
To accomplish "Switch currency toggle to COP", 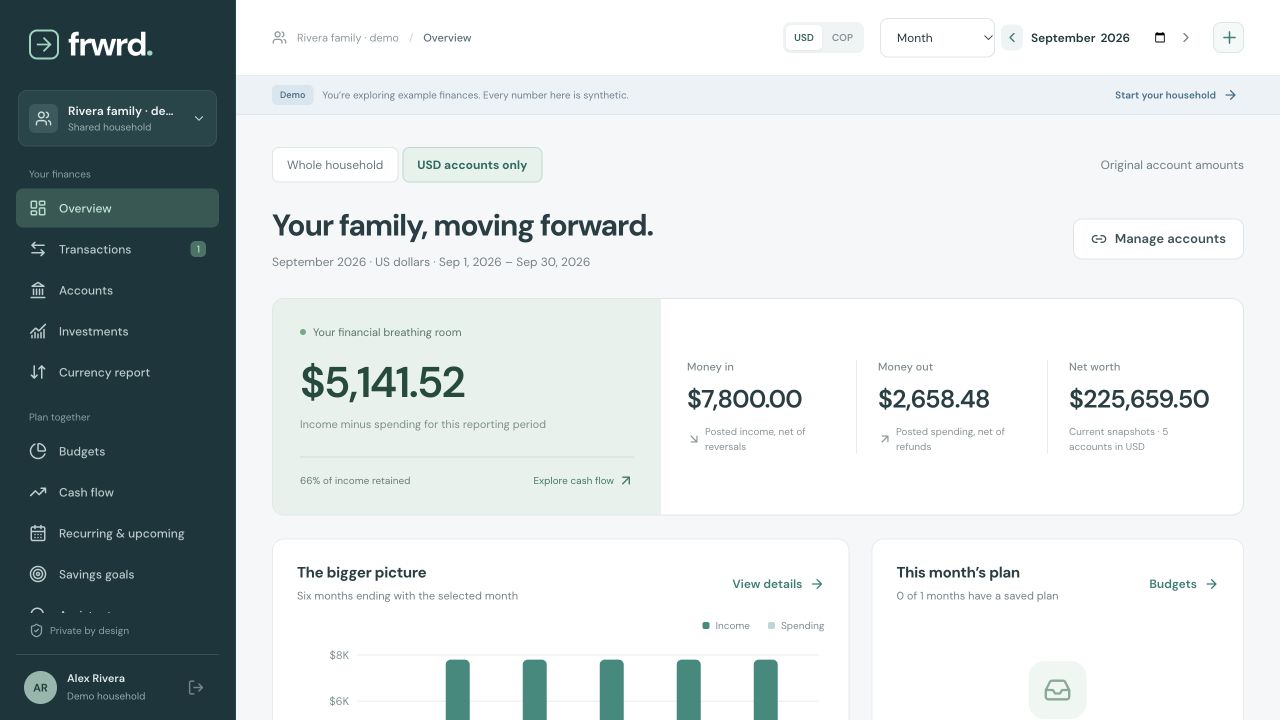I will click(x=843, y=38).
